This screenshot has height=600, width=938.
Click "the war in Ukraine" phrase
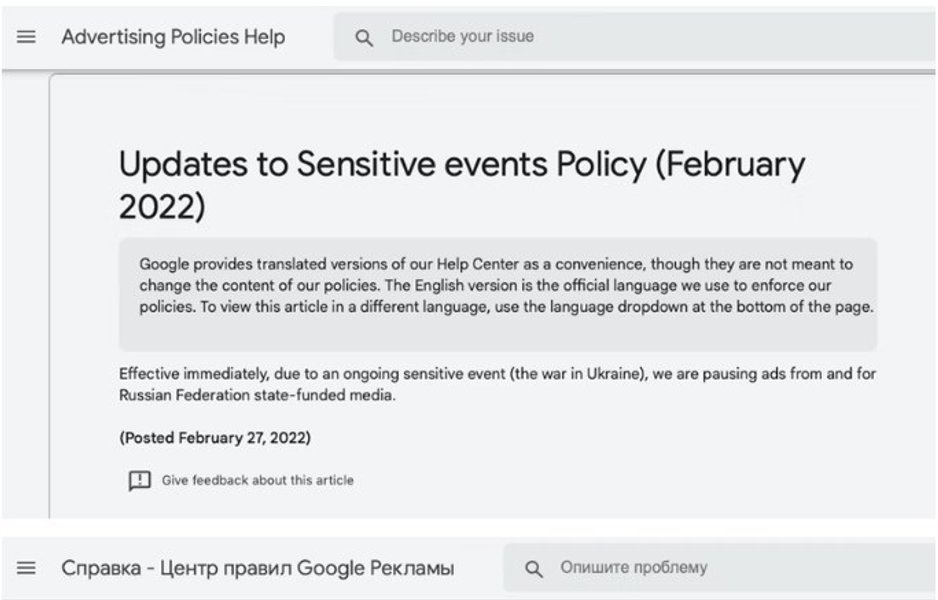click(x=577, y=374)
